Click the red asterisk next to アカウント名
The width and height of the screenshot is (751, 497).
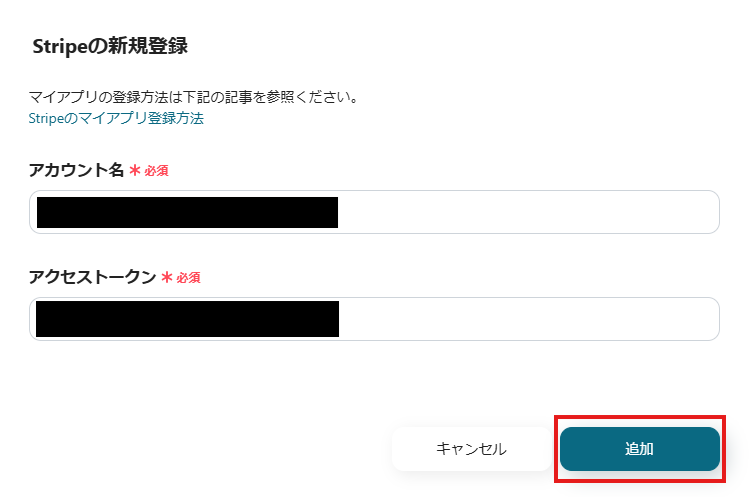134,171
